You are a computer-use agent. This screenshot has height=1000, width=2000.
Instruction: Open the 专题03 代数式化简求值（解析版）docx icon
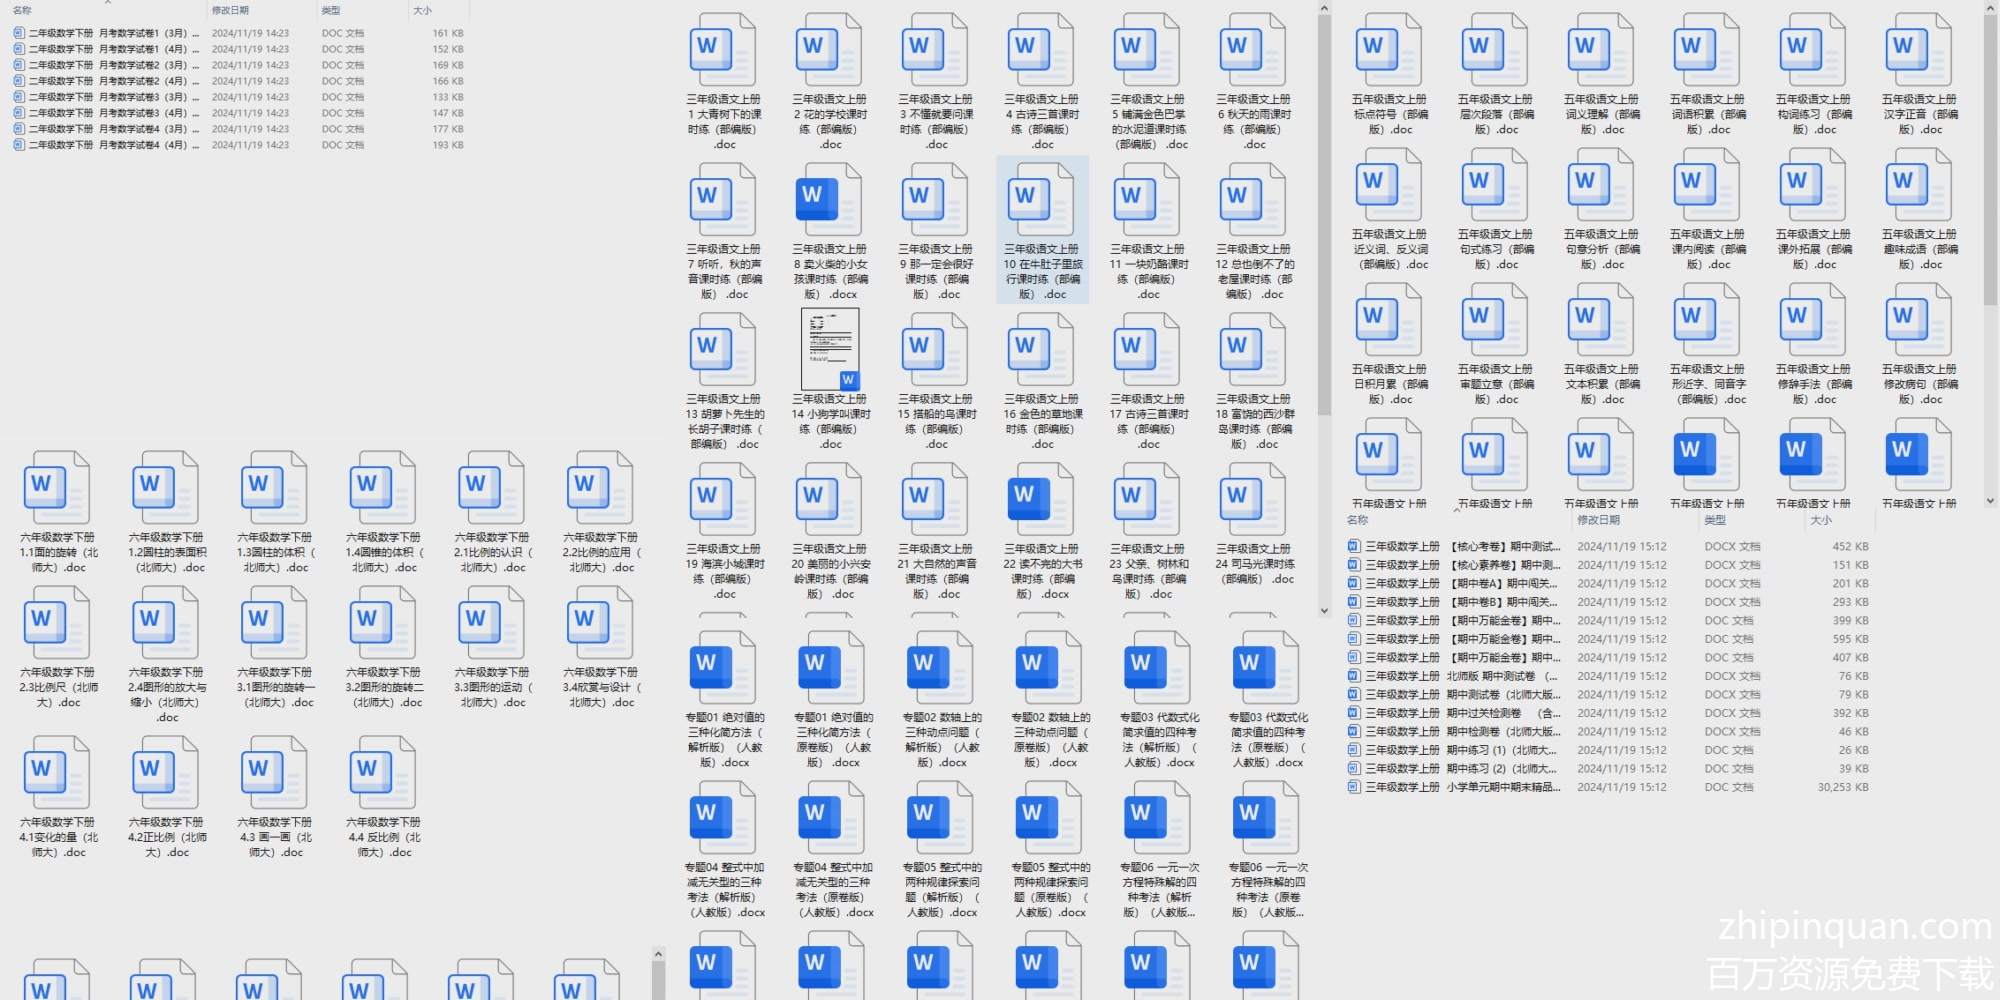(1157, 668)
